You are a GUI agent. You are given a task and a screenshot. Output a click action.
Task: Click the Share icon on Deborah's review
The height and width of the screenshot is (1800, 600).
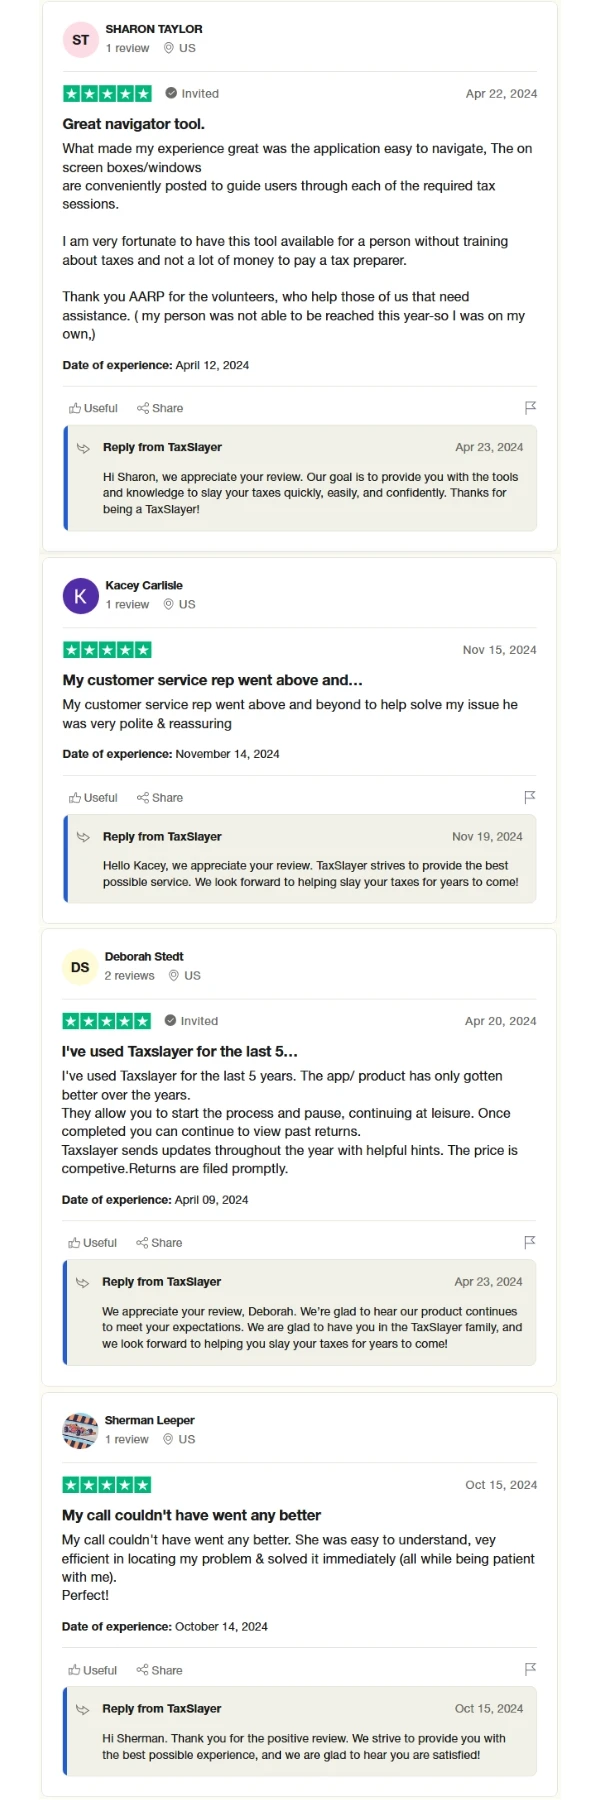(x=159, y=1242)
